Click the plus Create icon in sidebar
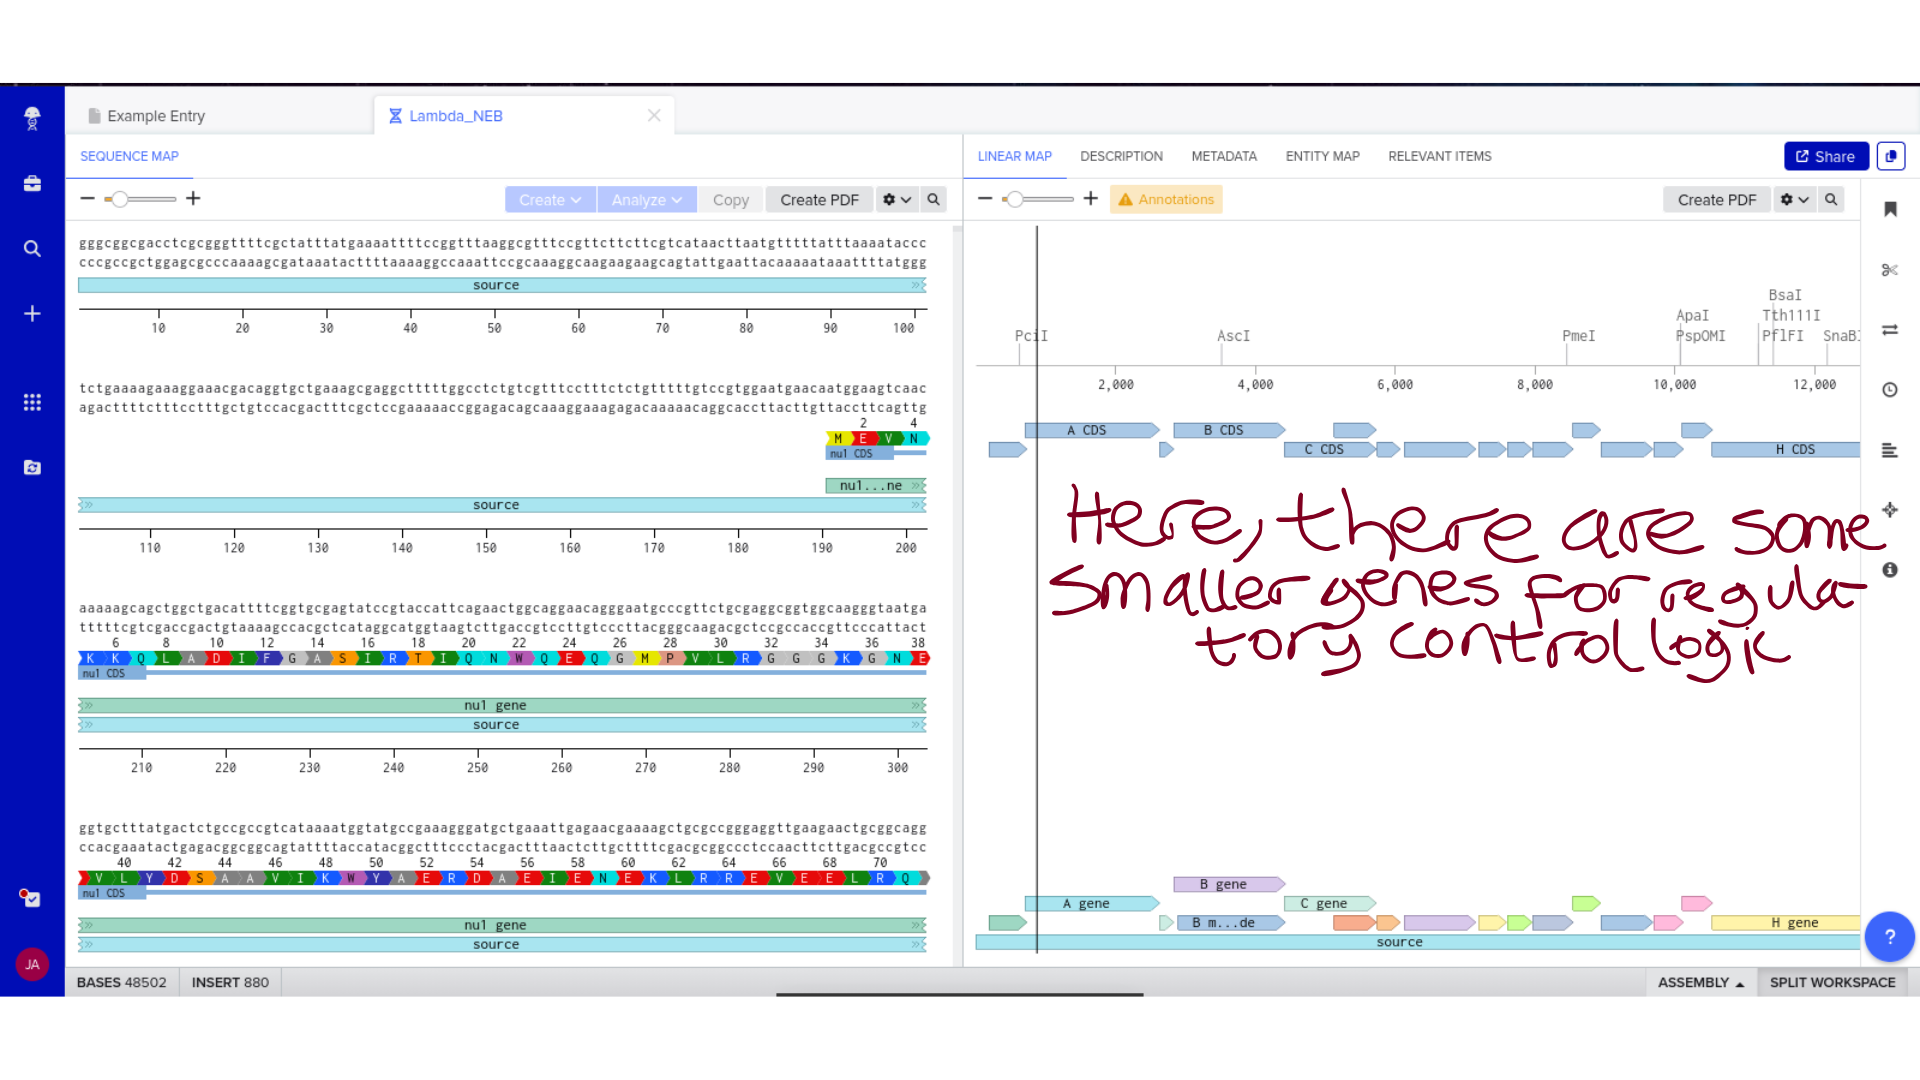Screen dimensions: 1920x1080 coord(32,314)
